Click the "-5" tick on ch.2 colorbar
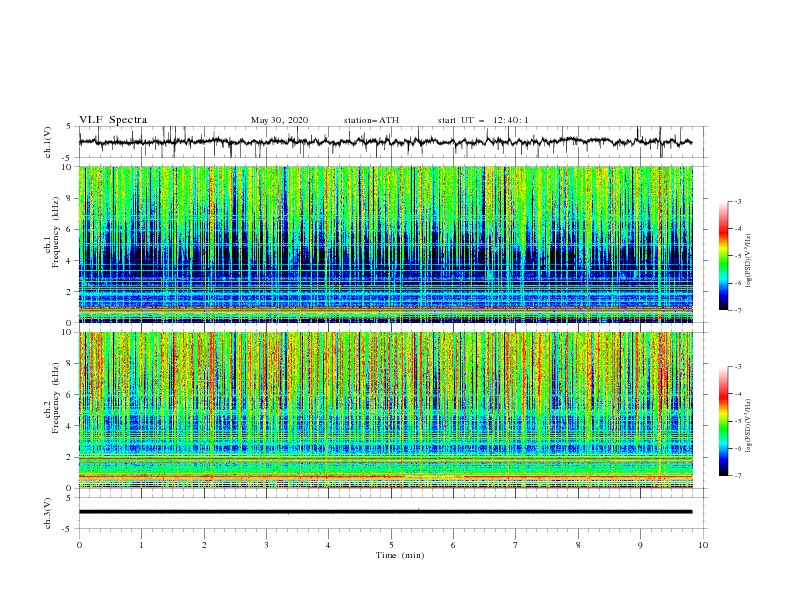The width and height of the screenshot is (792, 612). pos(737,421)
